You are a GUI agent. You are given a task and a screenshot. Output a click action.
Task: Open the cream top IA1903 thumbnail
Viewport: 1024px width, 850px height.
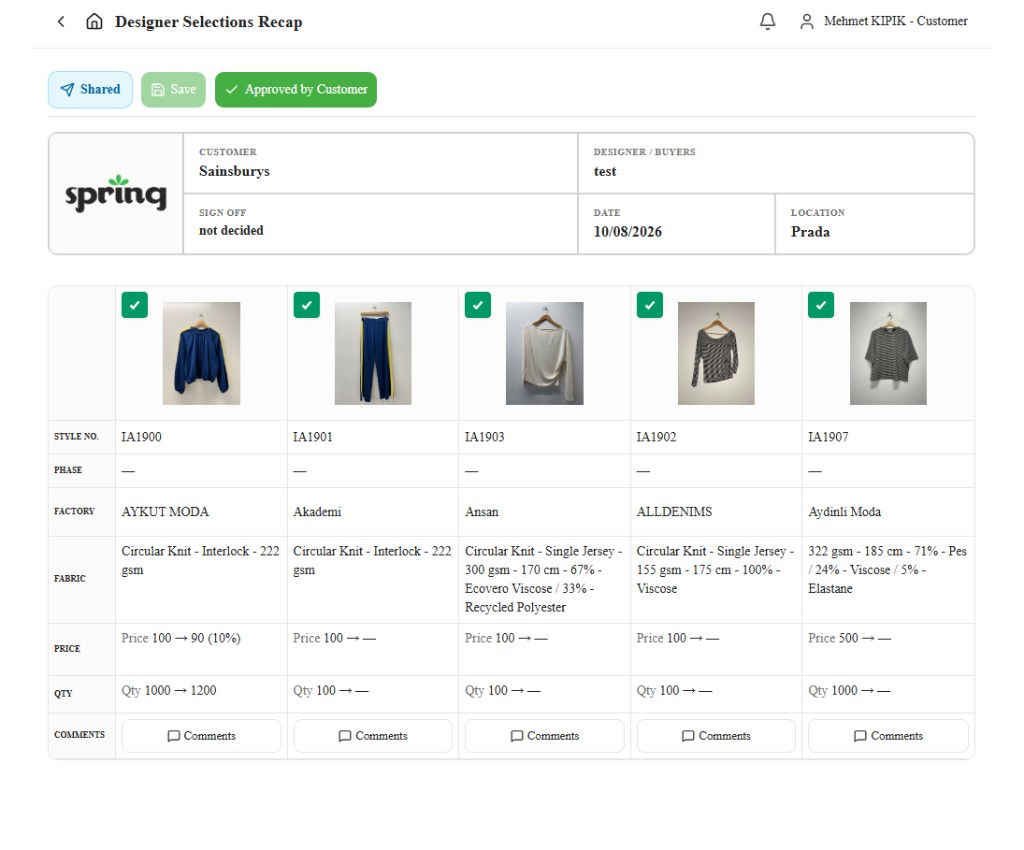click(x=545, y=353)
